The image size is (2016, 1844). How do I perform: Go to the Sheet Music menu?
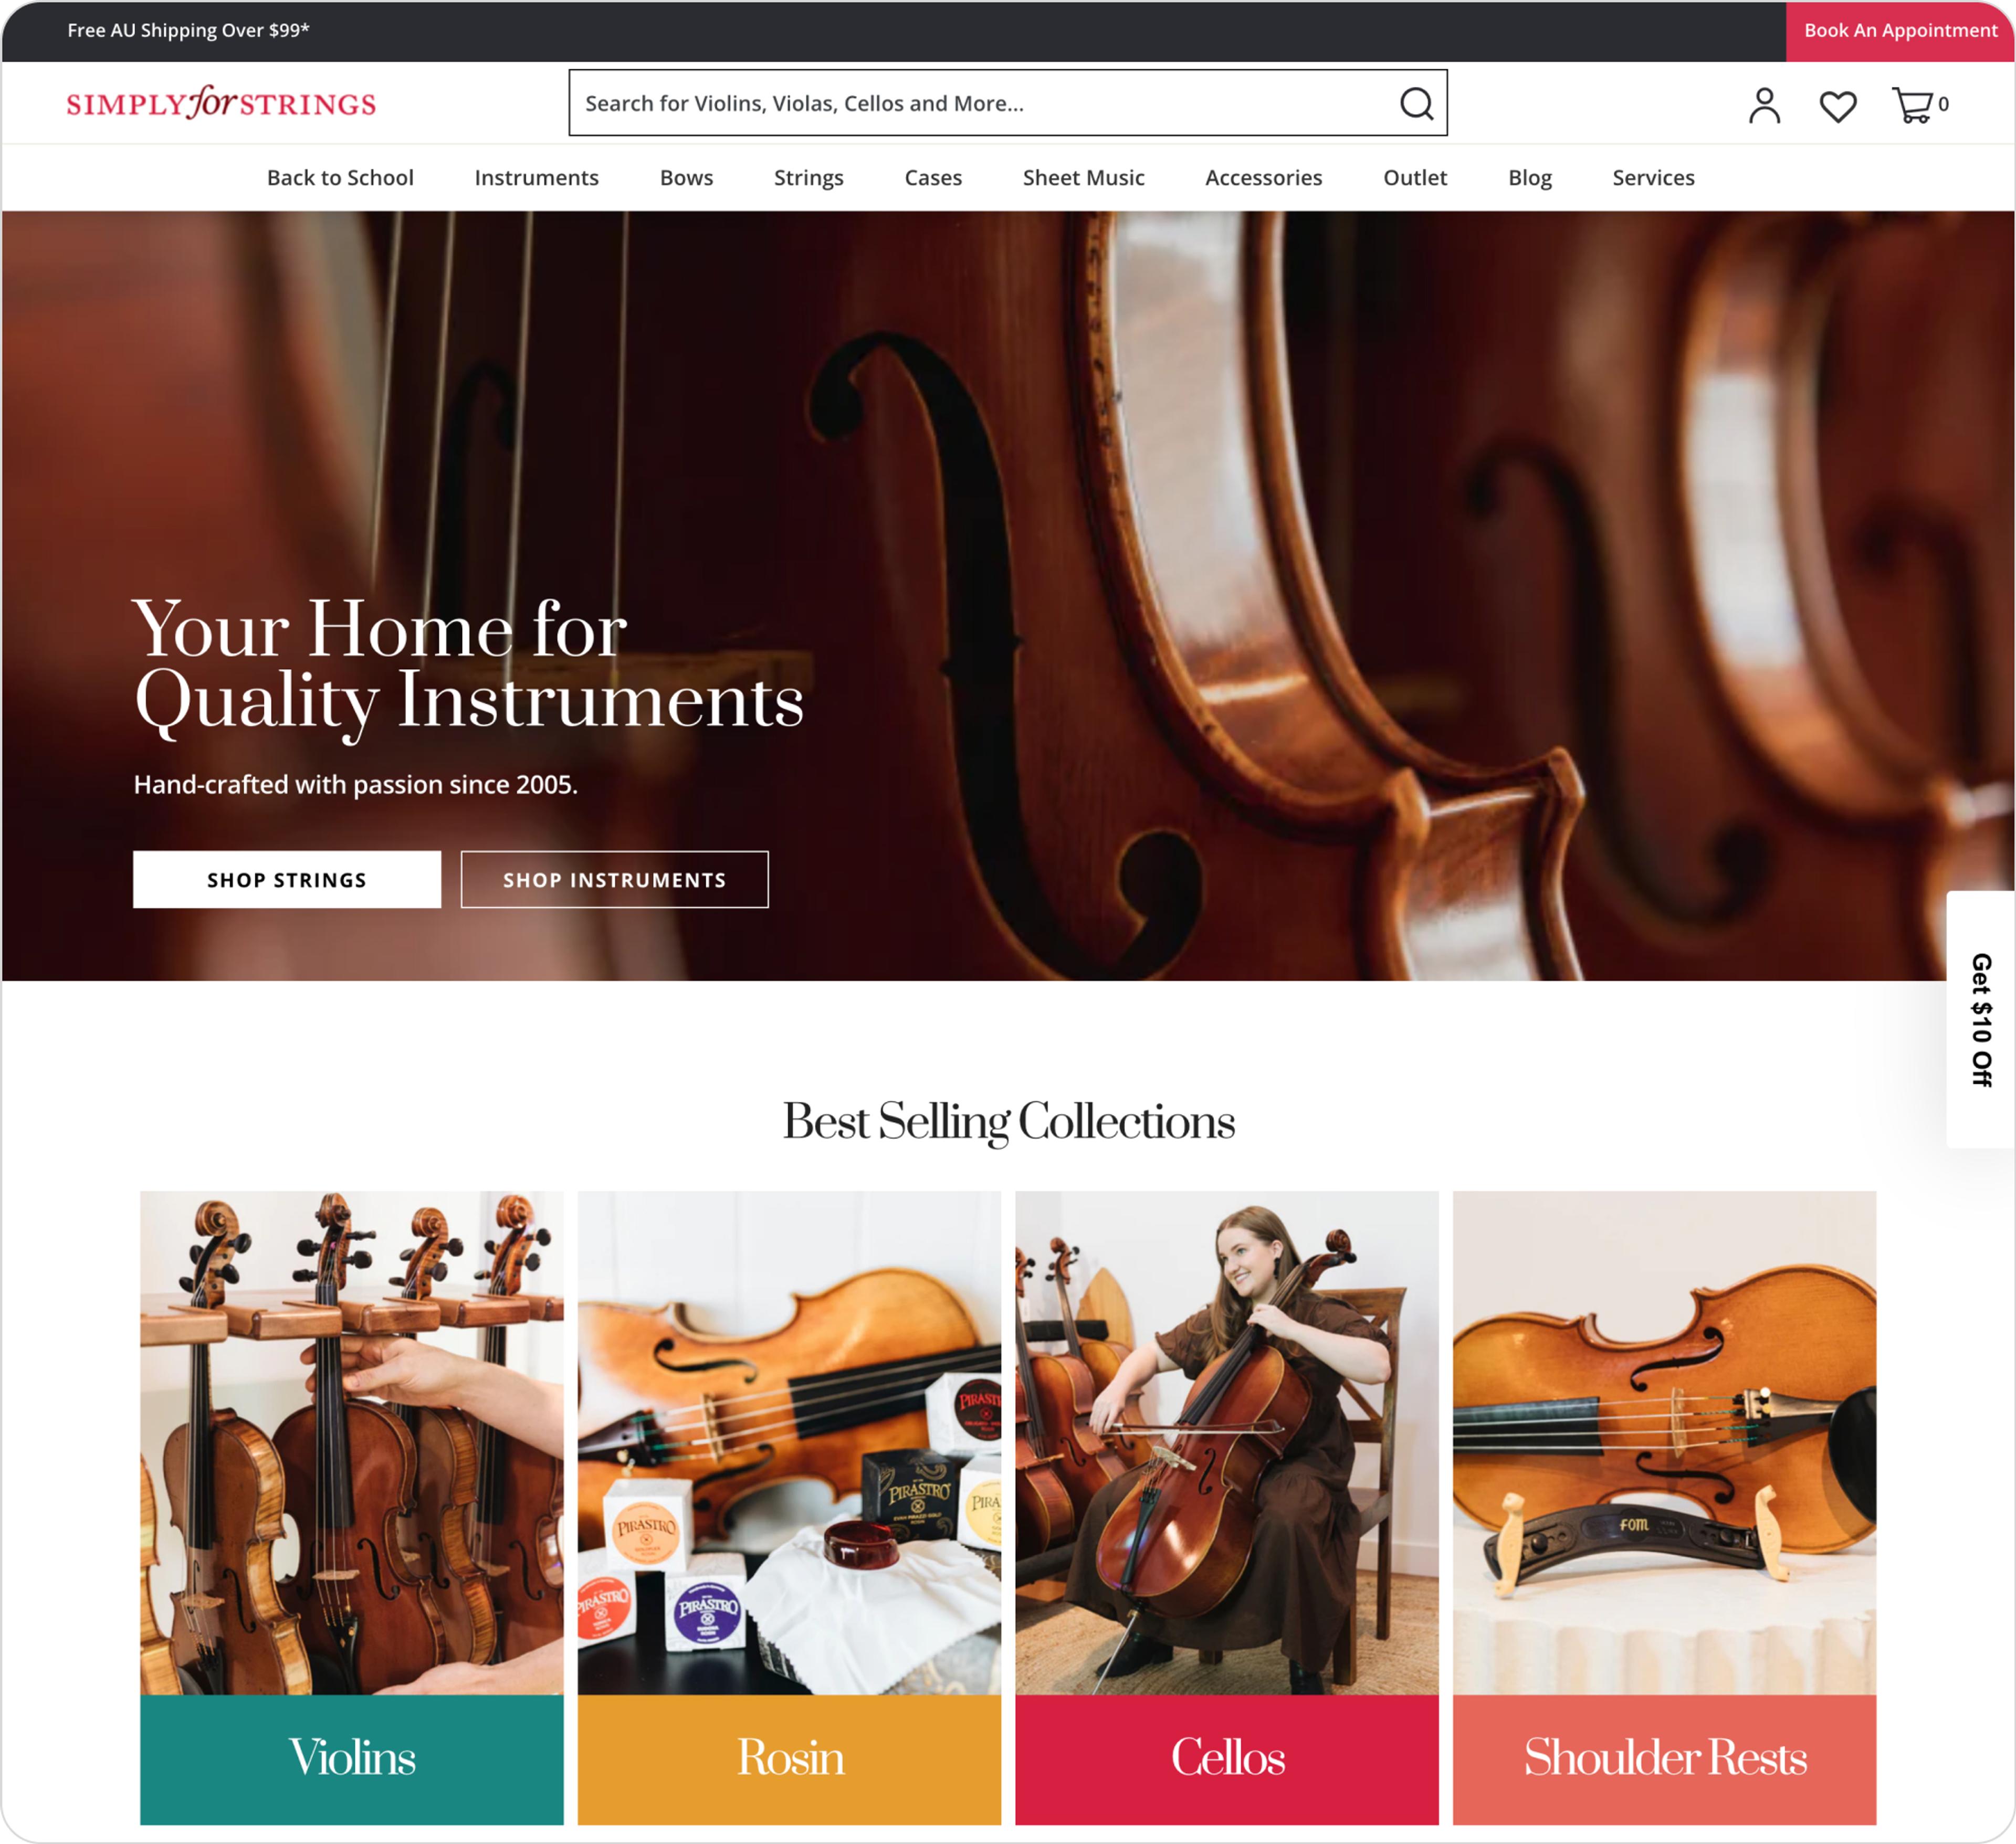[1083, 177]
